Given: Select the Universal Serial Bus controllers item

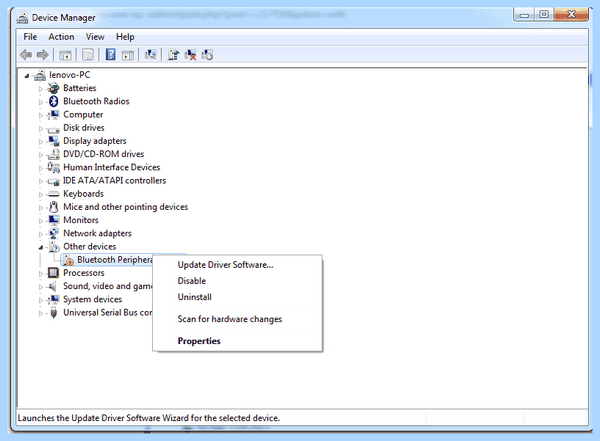Looking at the screenshot, I should click(x=108, y=313).
